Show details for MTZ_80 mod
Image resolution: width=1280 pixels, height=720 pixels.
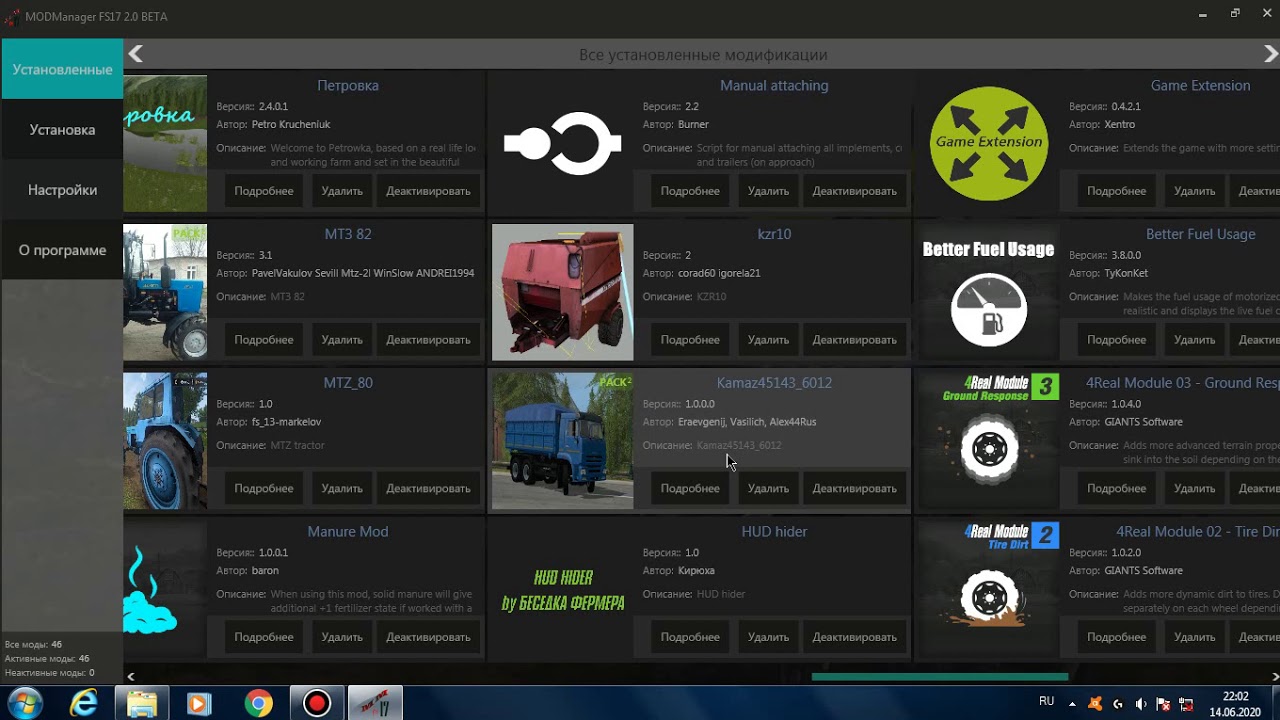point(264,489)
